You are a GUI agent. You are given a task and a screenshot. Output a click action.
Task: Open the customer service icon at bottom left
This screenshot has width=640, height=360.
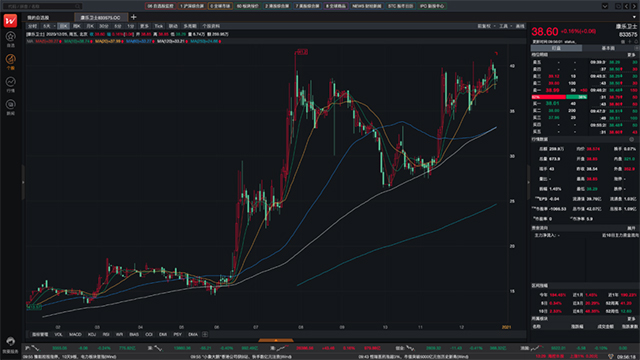tap(11, 341)
